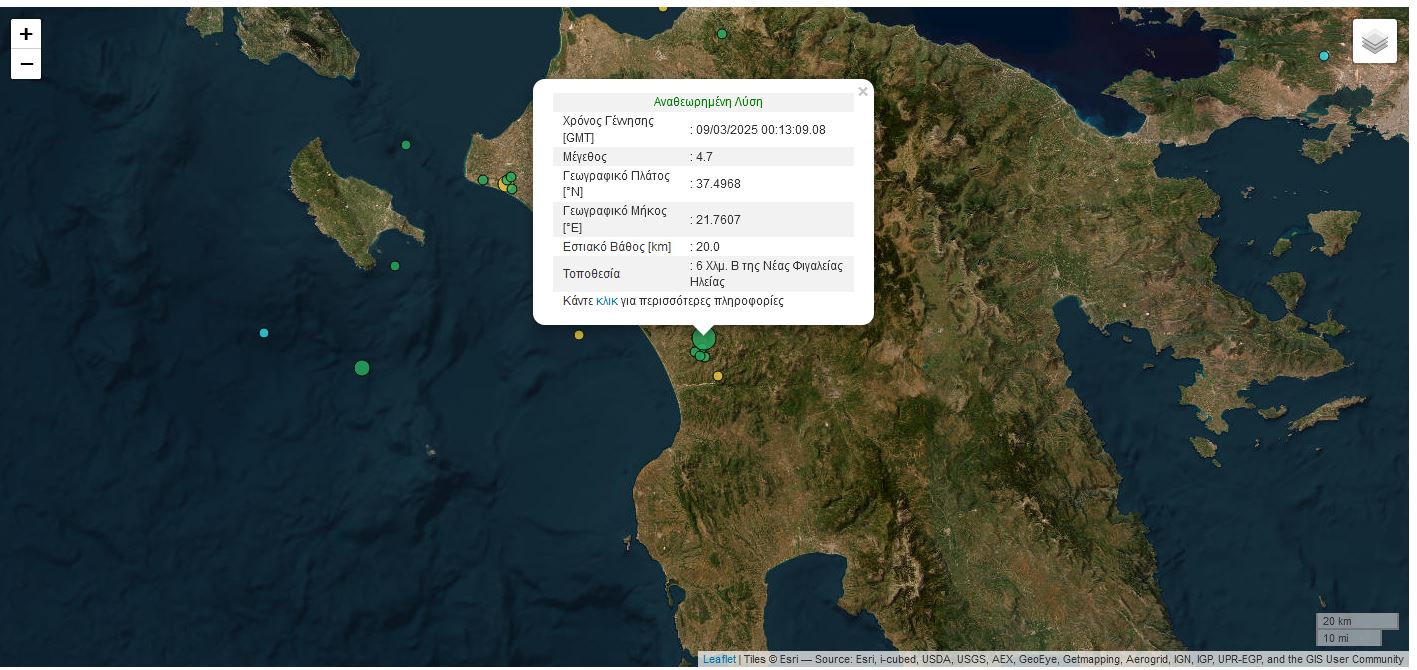Select the yellow marker southeast of the popup epicenter
The width and height of the screenshot is (1417, 670).
coord(718,376)
